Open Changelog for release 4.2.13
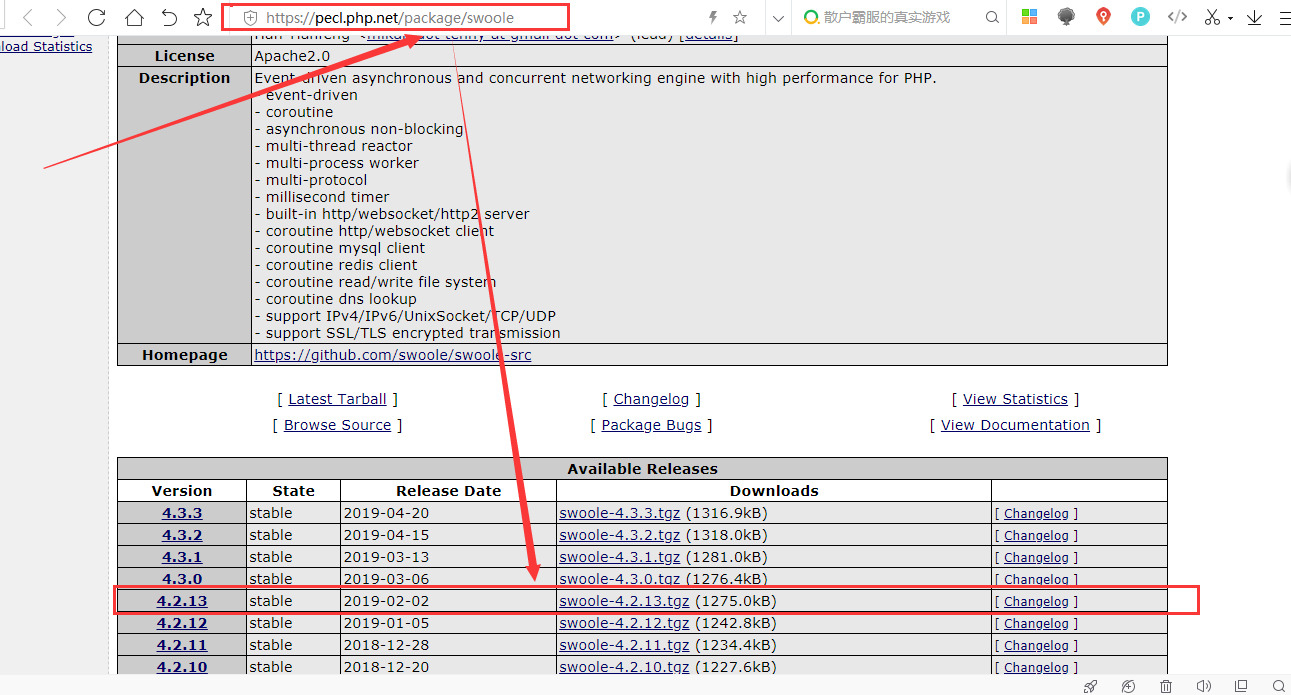1291x695 pixels. [x=1036, y=602]
